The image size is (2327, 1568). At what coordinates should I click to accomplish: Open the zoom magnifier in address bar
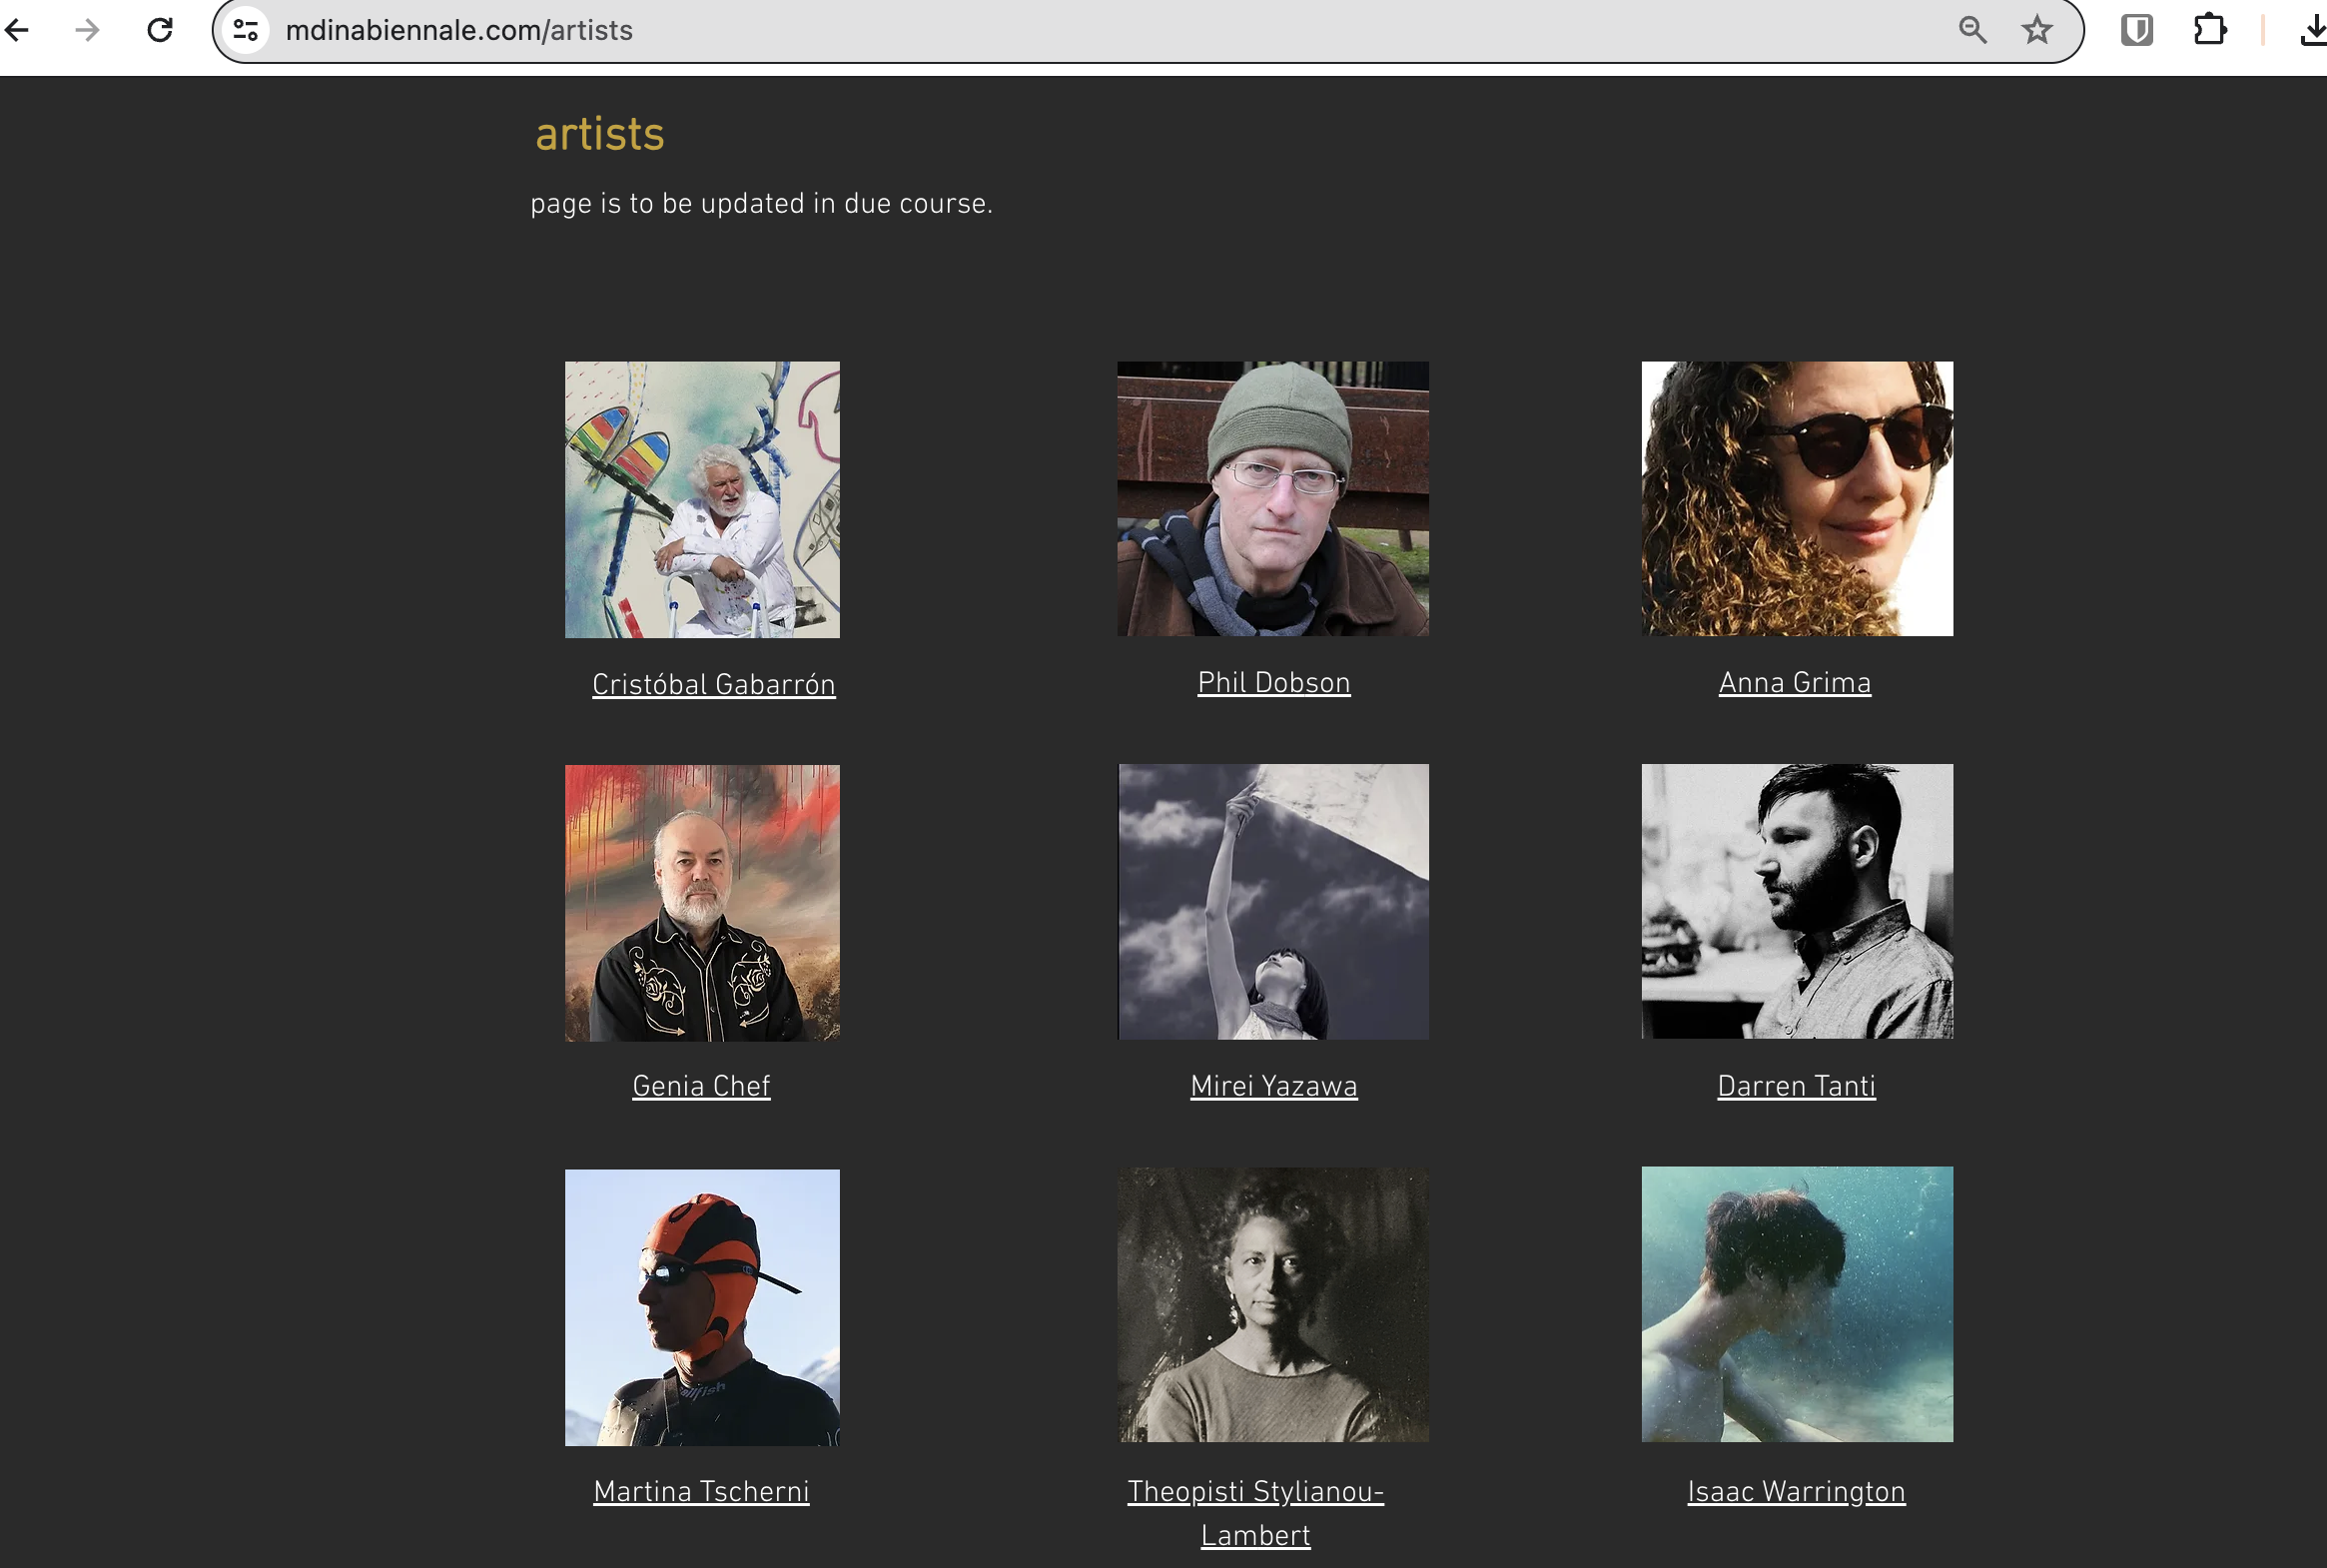click(1972, 30)
